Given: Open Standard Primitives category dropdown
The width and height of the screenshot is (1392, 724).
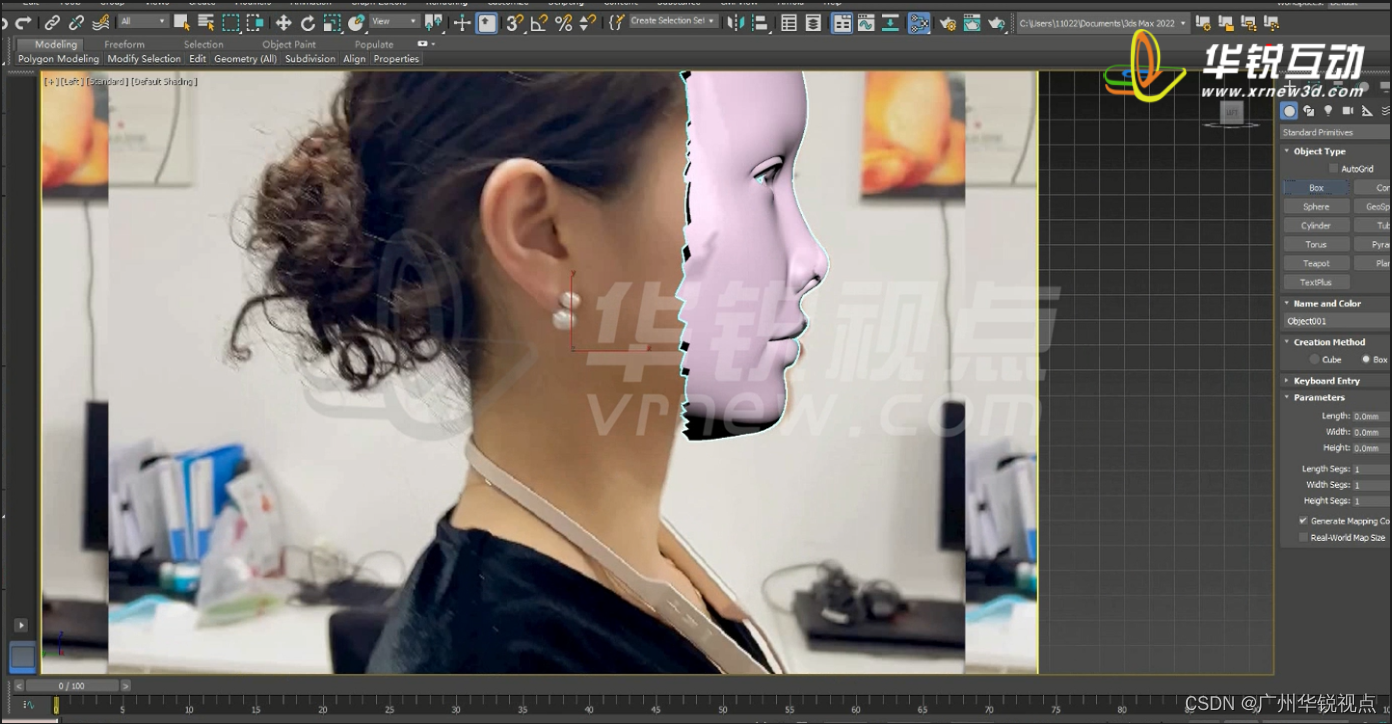Looking at the screenshot, I should coord(1336,132).
